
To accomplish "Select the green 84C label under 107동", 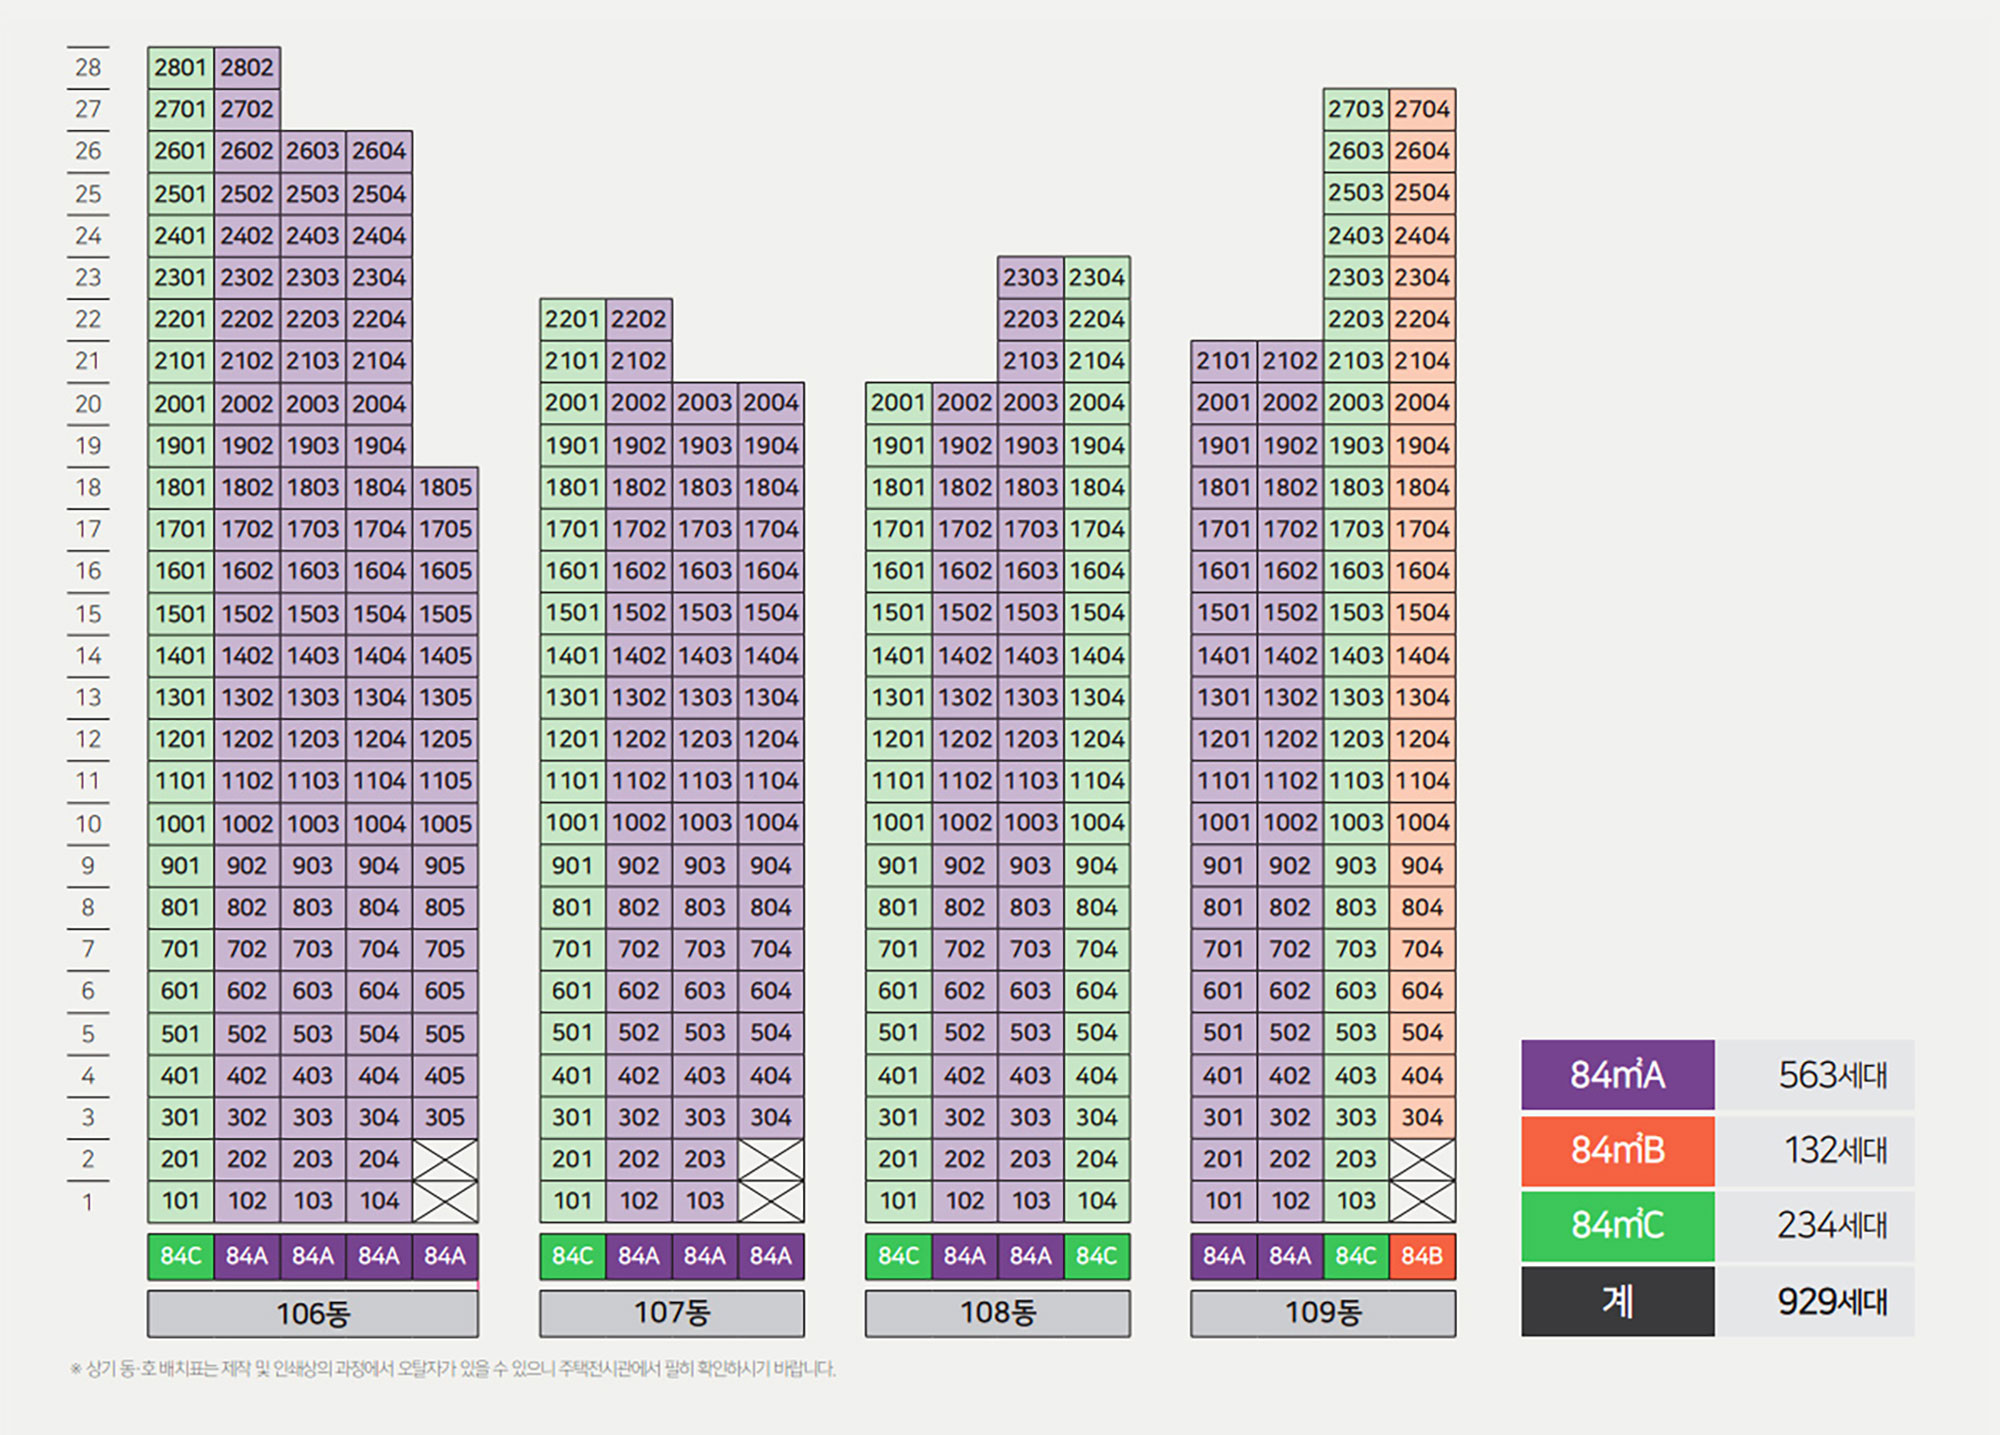I will tap(572, 1256).
